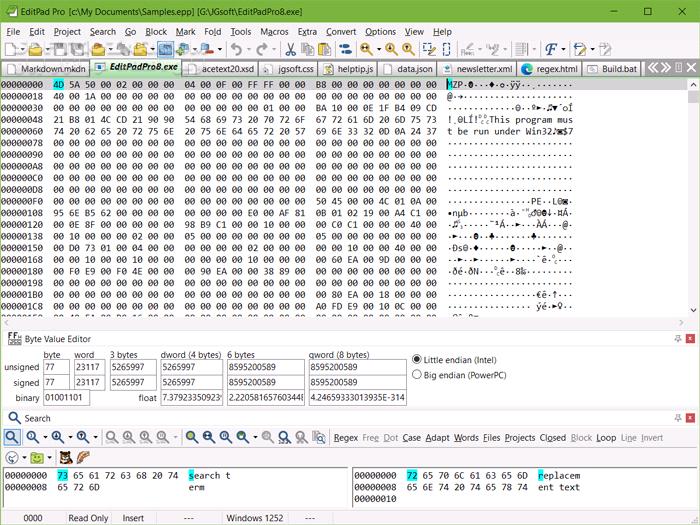Click the first magnifier icon in Search toolbar

point(12,437)
